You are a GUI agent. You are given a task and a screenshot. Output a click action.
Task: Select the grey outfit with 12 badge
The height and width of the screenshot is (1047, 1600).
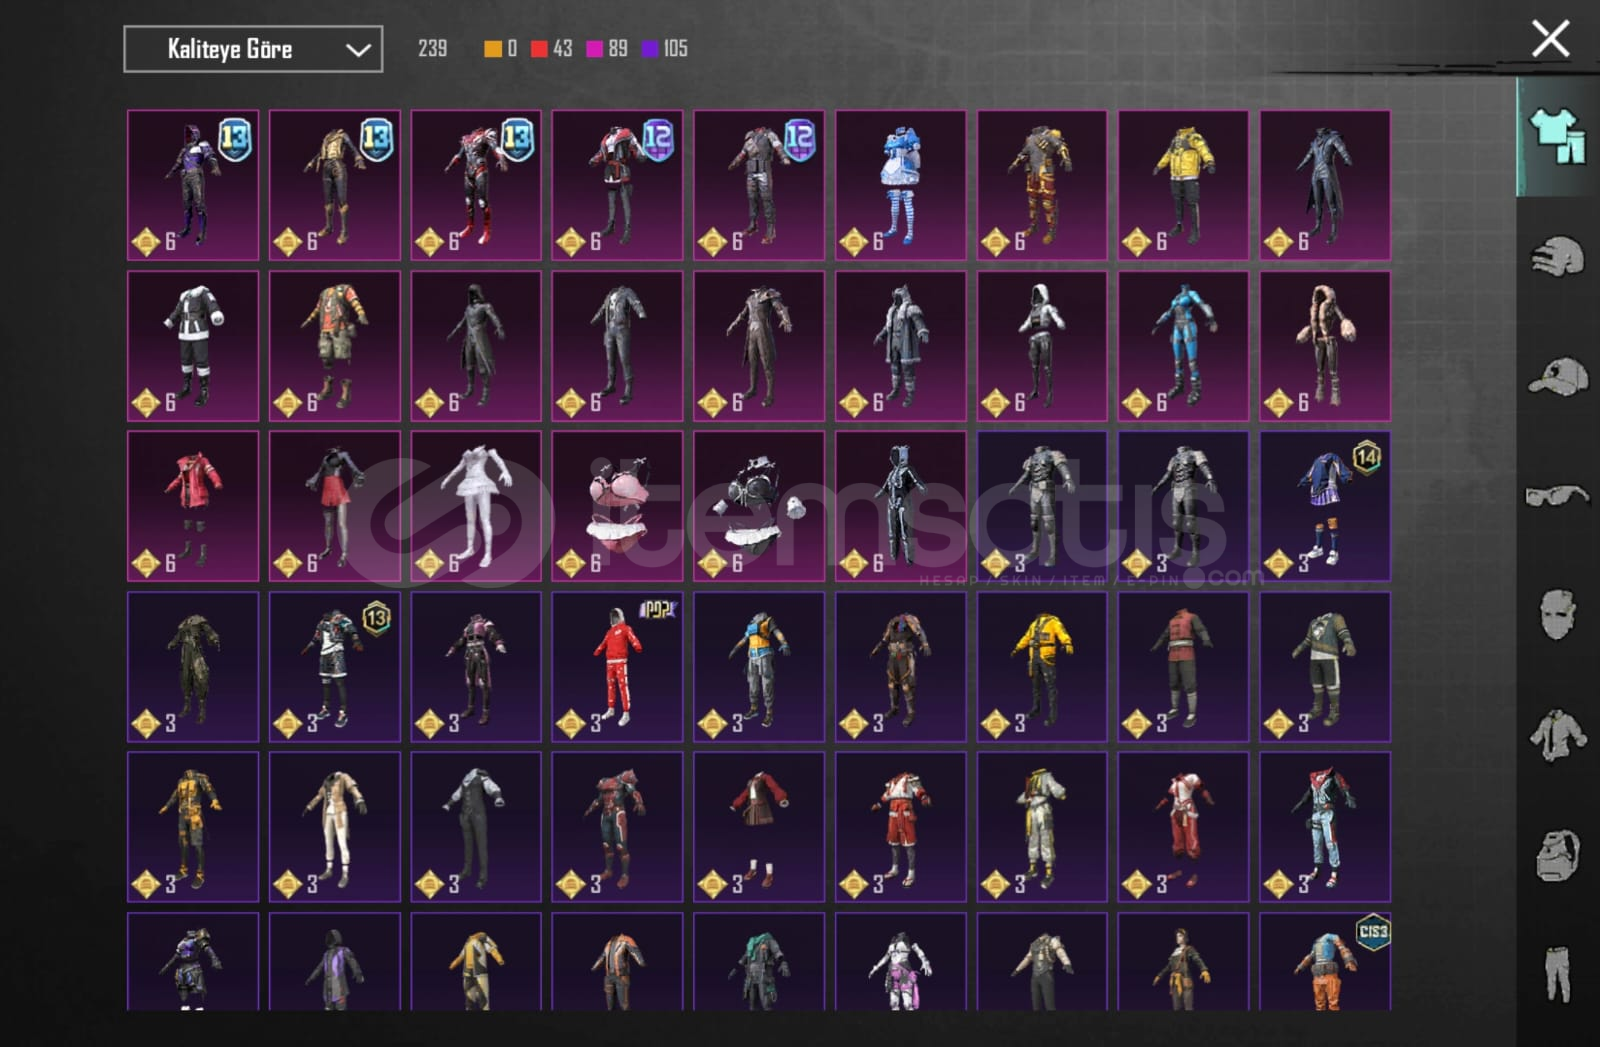[x=759, y=185]
